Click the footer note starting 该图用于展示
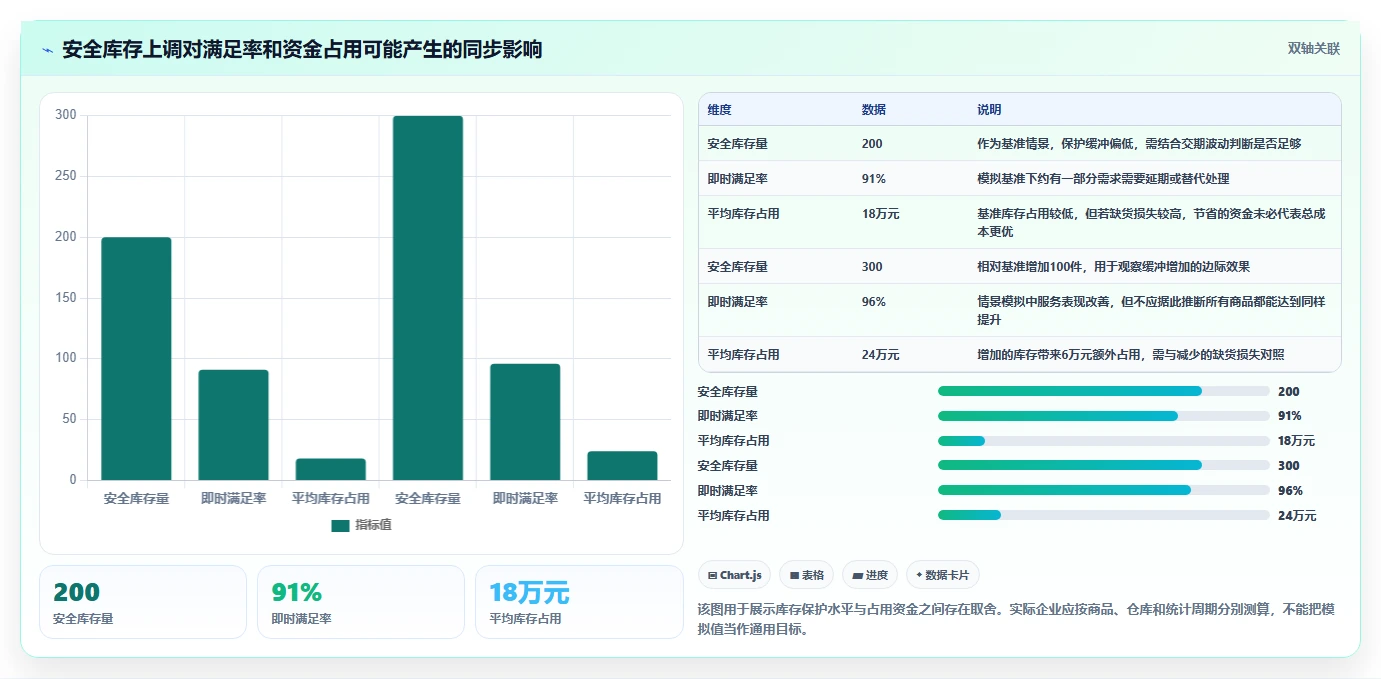 (1016, 619)
